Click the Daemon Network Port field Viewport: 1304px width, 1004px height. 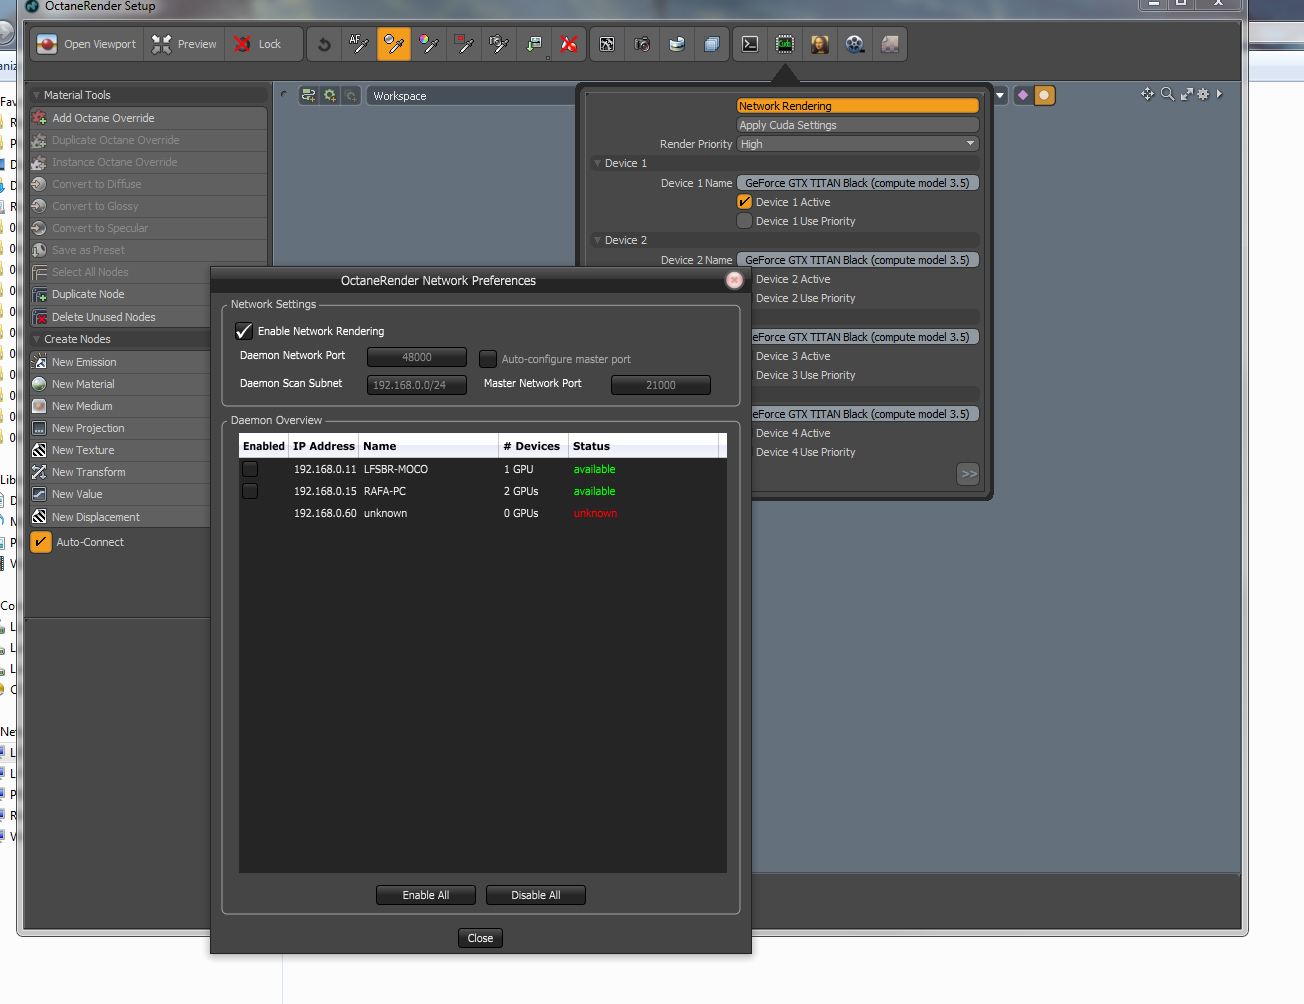coord(417,357)
